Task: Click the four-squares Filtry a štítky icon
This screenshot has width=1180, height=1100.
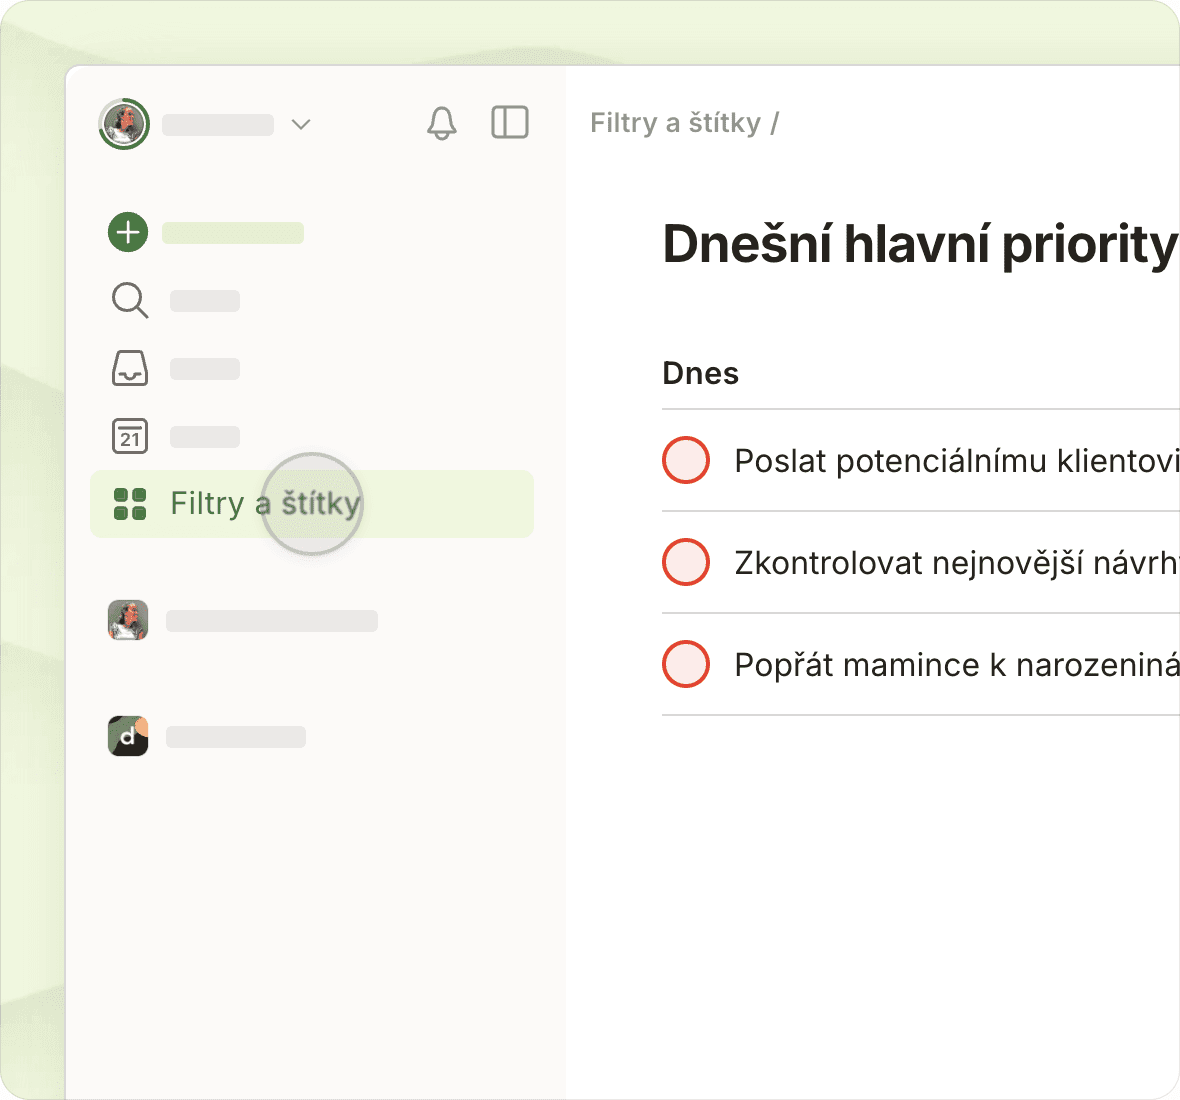Action: coord(130,504)
